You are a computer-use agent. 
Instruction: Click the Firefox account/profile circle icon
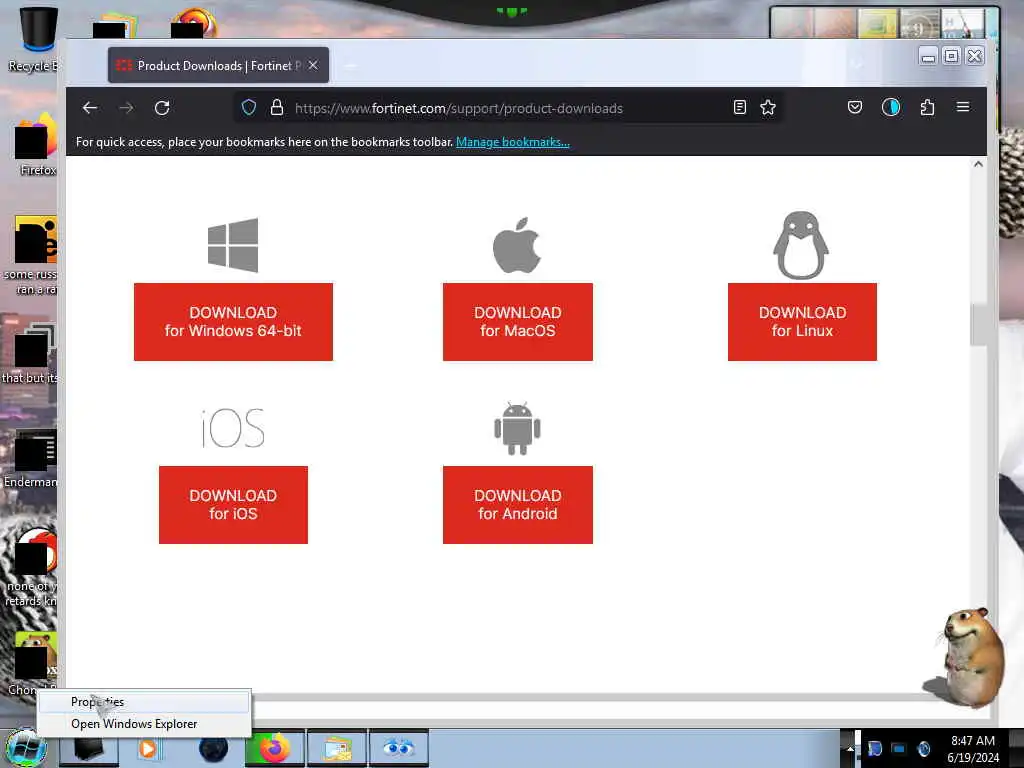891,108
